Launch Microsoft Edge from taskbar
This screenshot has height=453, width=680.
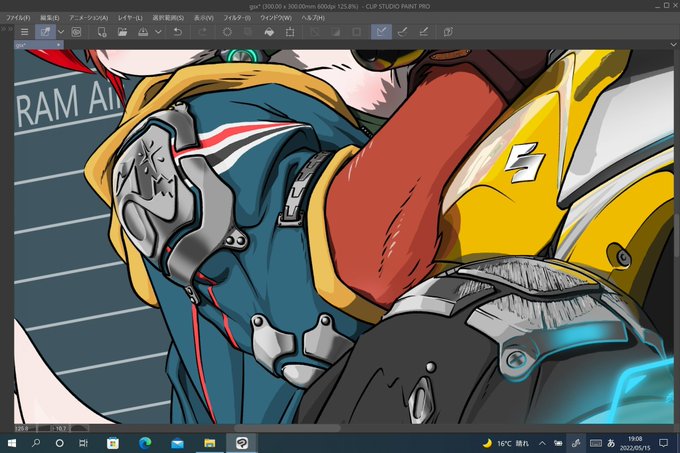[x=145, y=443]
